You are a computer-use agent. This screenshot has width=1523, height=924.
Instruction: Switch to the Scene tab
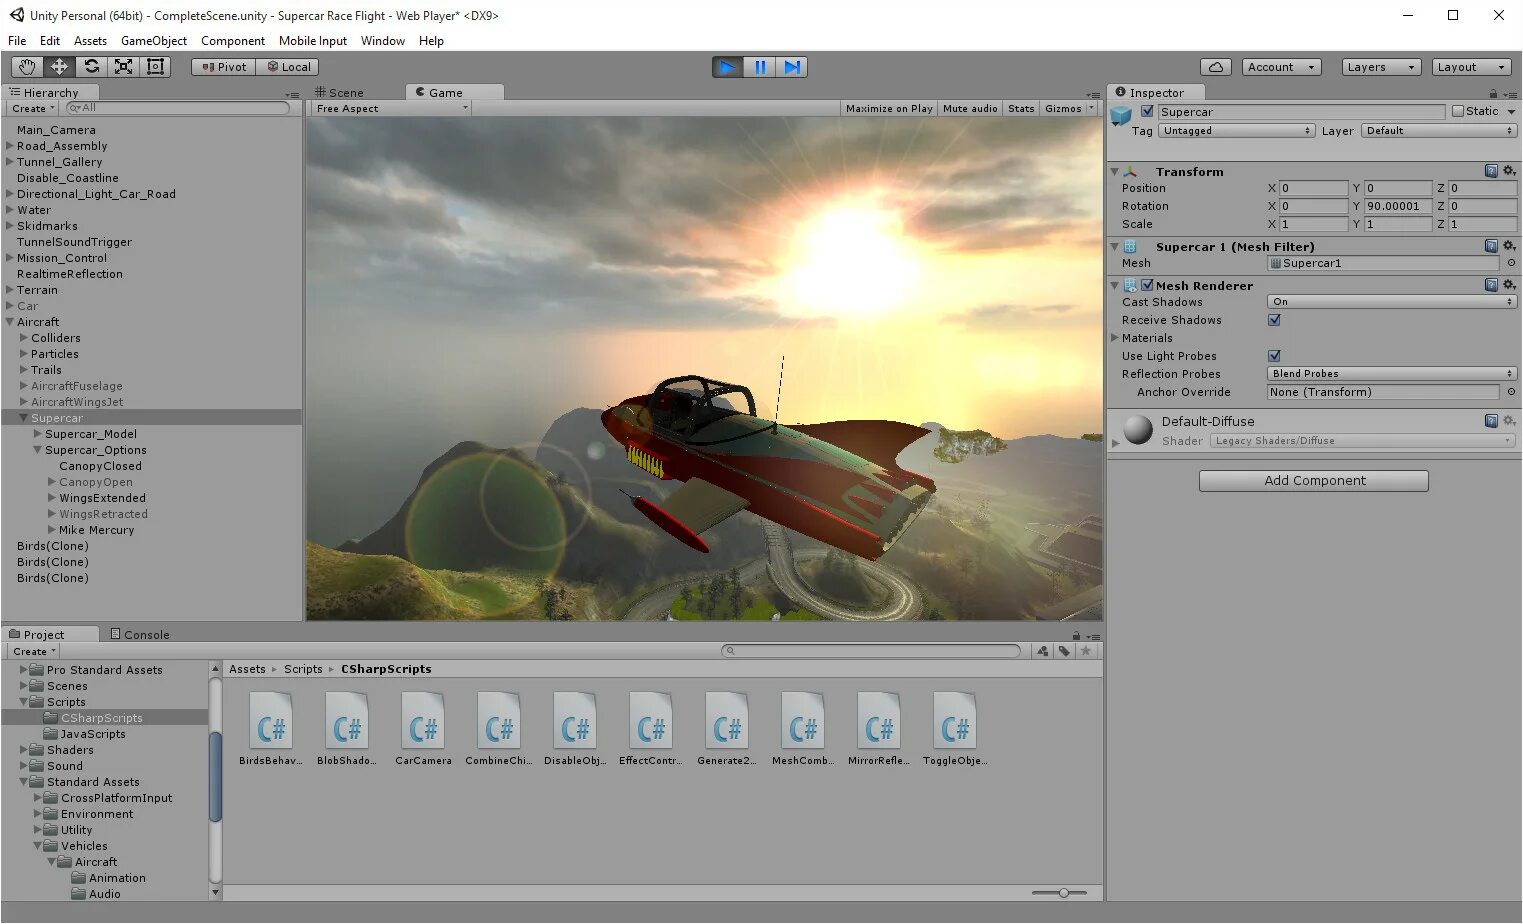click(340, 92)
